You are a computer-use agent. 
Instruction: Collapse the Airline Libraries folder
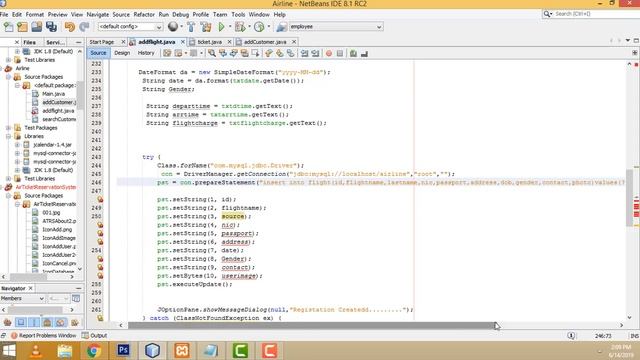tap(9, 136)
